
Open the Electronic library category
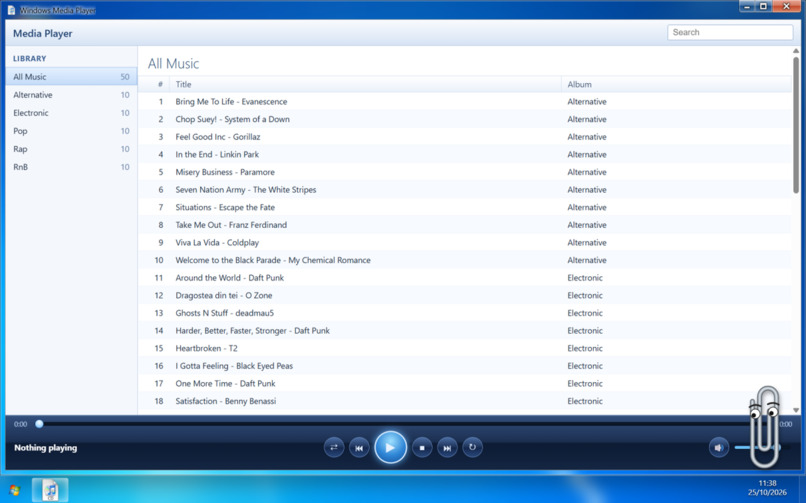pos(71,113)
